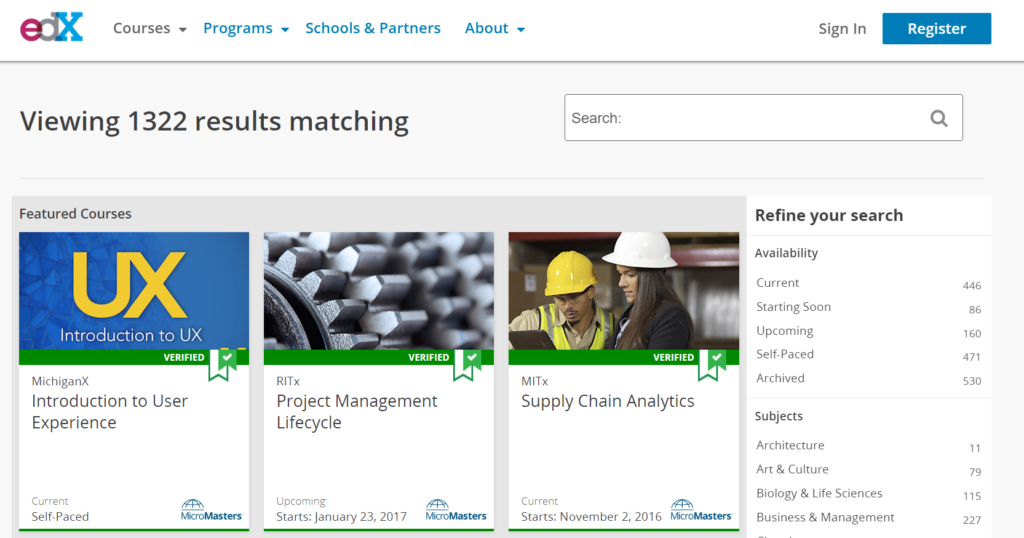
Task: Click 'Starts: November 2, 2016' text
Action: click(x=592, y=516)
